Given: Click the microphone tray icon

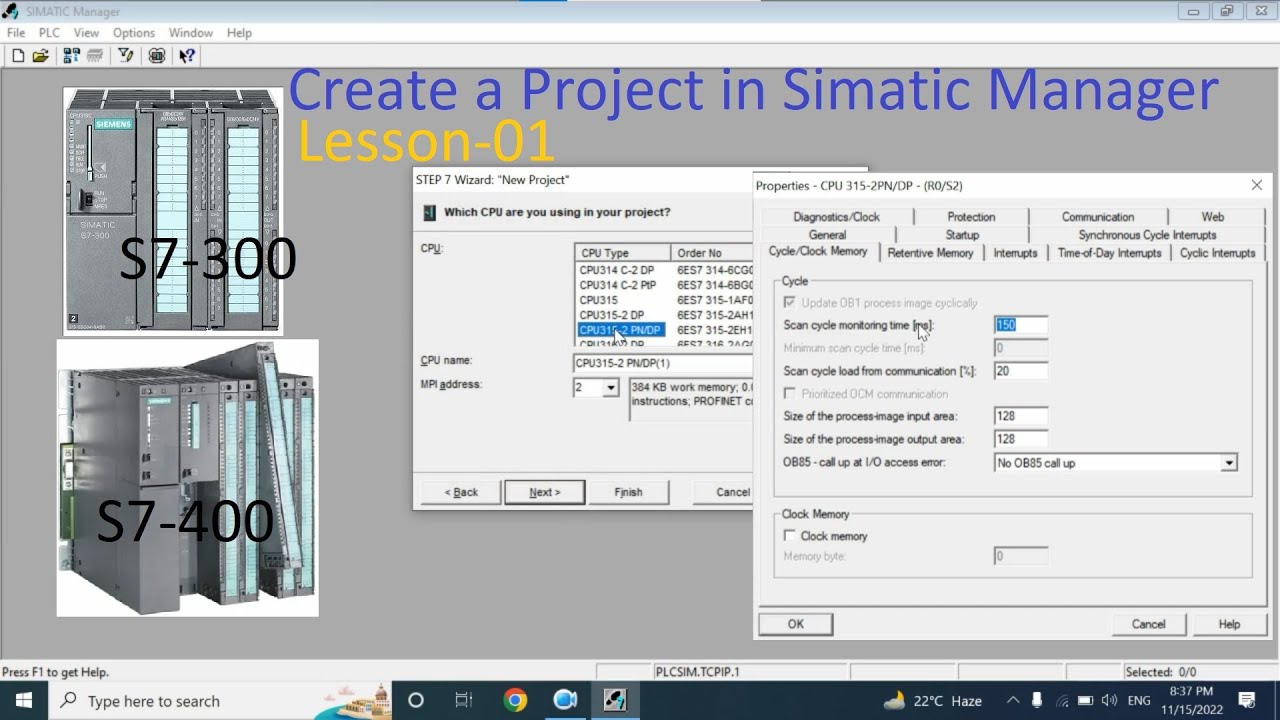Looking at the screenshot, I should tap(1037, 701).
